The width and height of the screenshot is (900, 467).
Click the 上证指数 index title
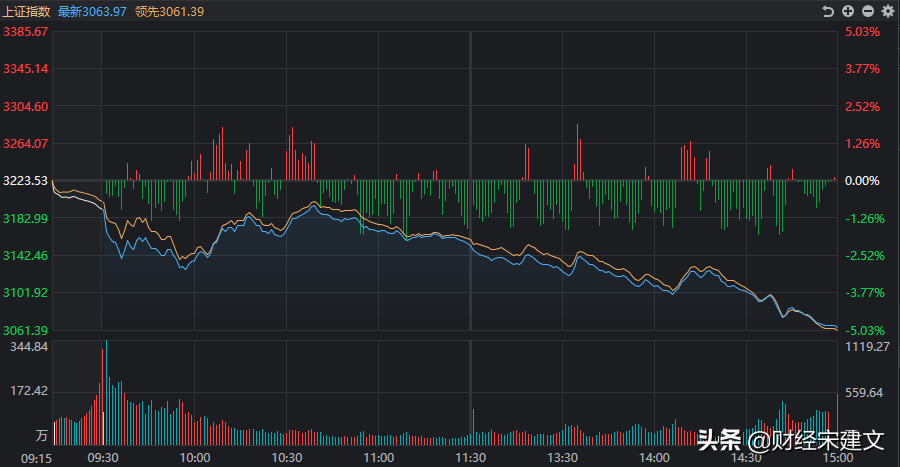27,11
